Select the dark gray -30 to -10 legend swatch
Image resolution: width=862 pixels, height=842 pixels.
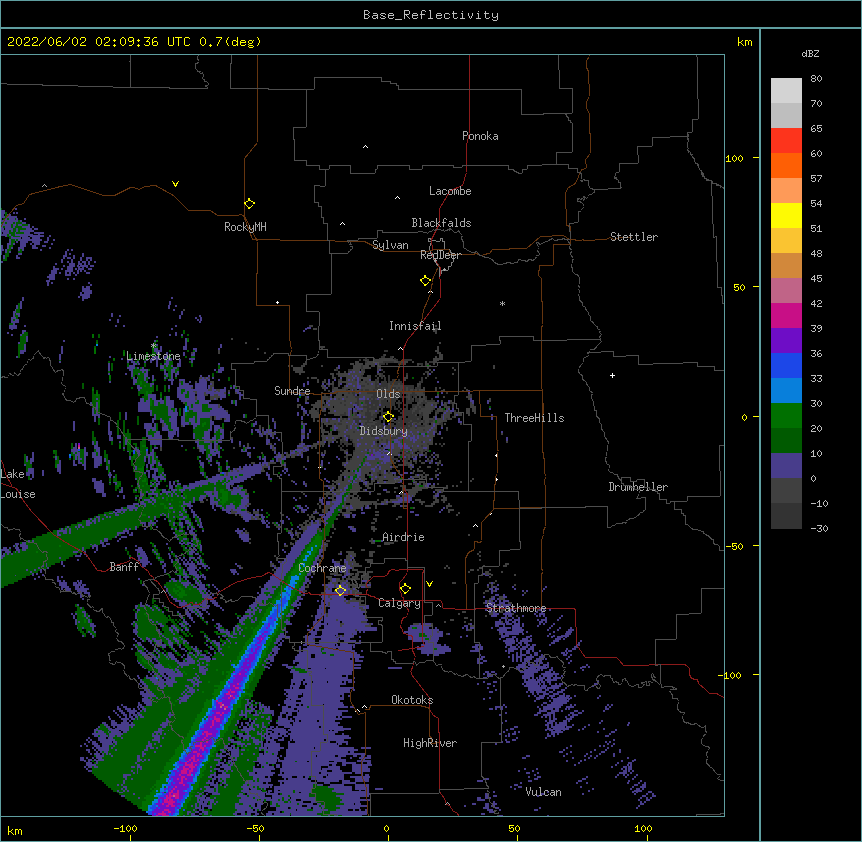(786, 516)
